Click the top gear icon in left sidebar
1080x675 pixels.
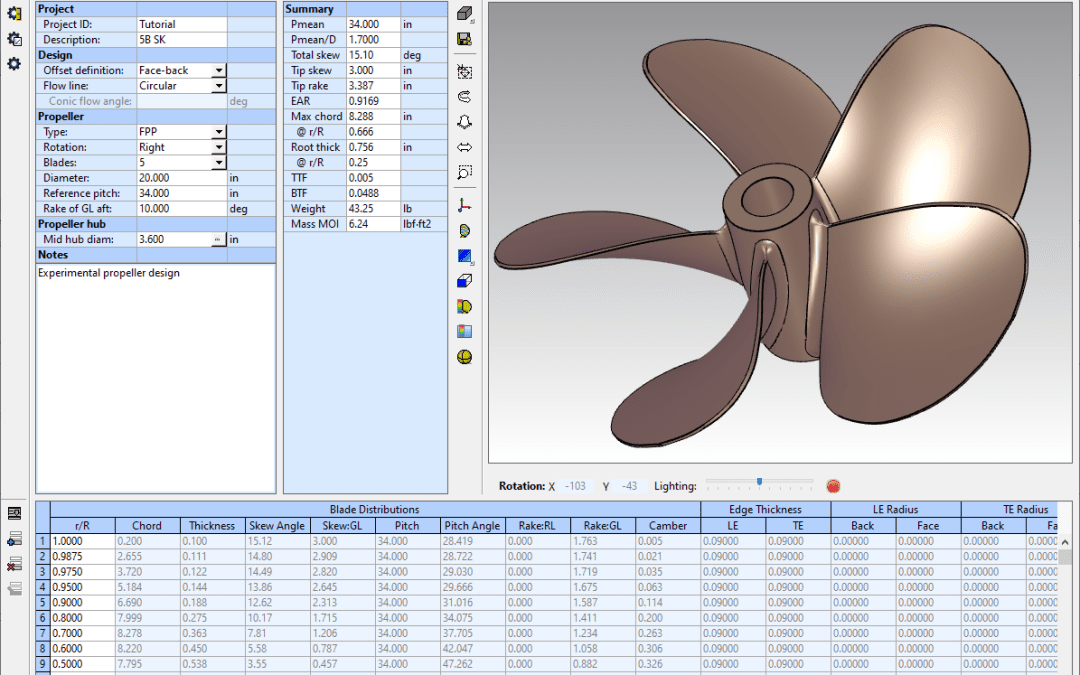(14, 14)
